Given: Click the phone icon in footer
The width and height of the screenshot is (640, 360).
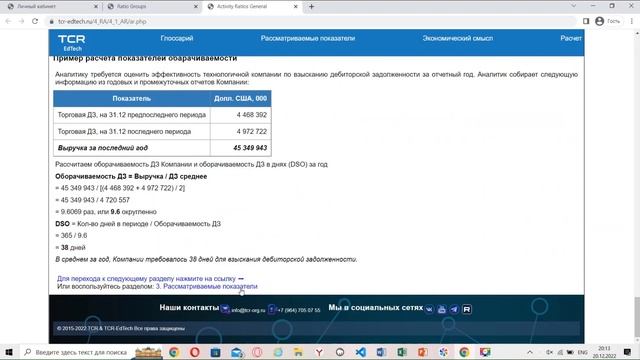Looking at the screenshot, I should 272,309.
